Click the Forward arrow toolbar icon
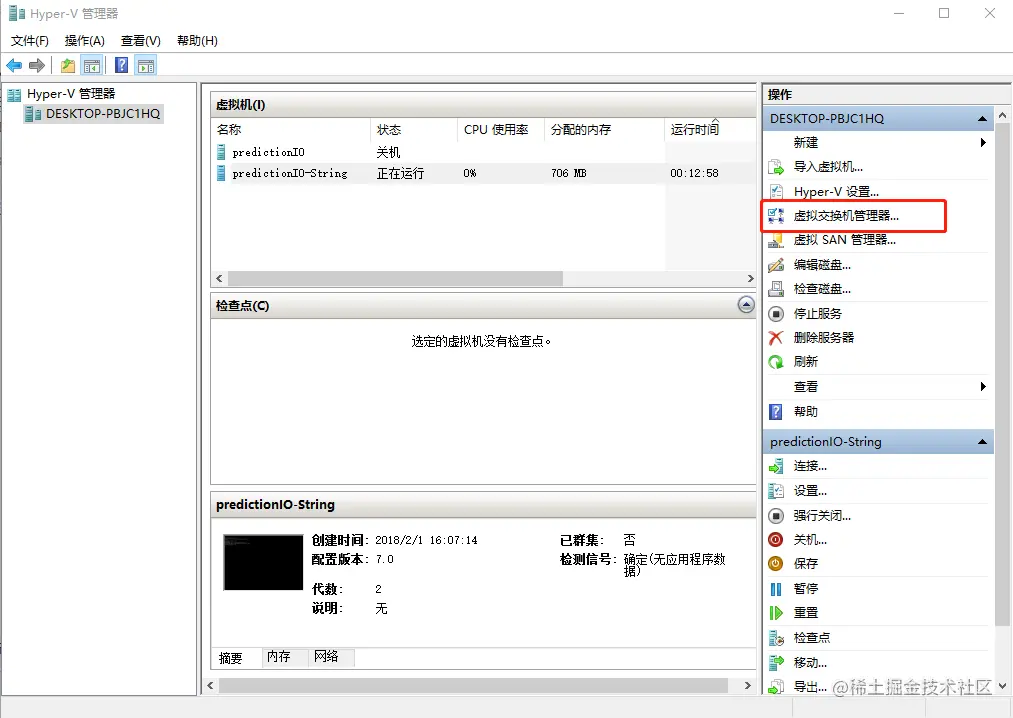The image size is (1013, 718). (37, 65)
